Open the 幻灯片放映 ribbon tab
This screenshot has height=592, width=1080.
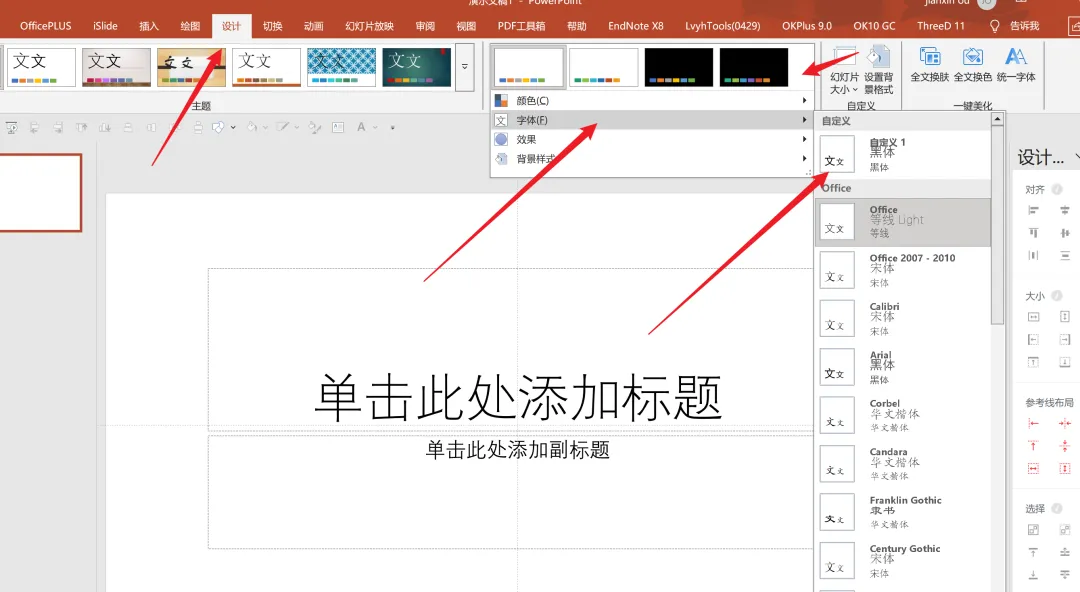[369, 26]
